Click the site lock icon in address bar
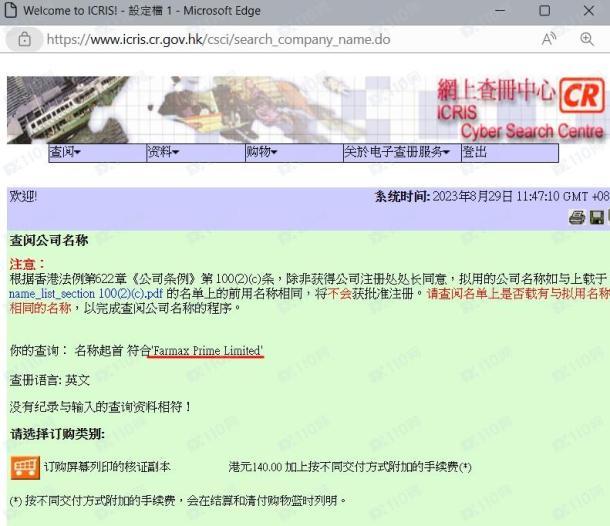The width and height of the screenshot is (610, 526). tap(24, 39)
